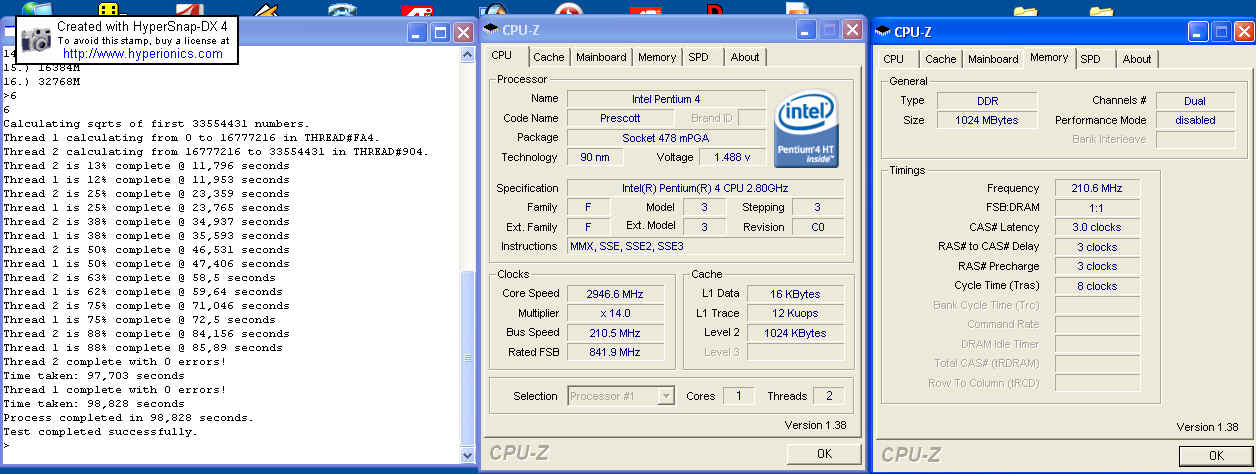The height and width of the screenshot is (474, 1256).
Task: Close the Processor CPU-Z window
Action: (852, 30)
